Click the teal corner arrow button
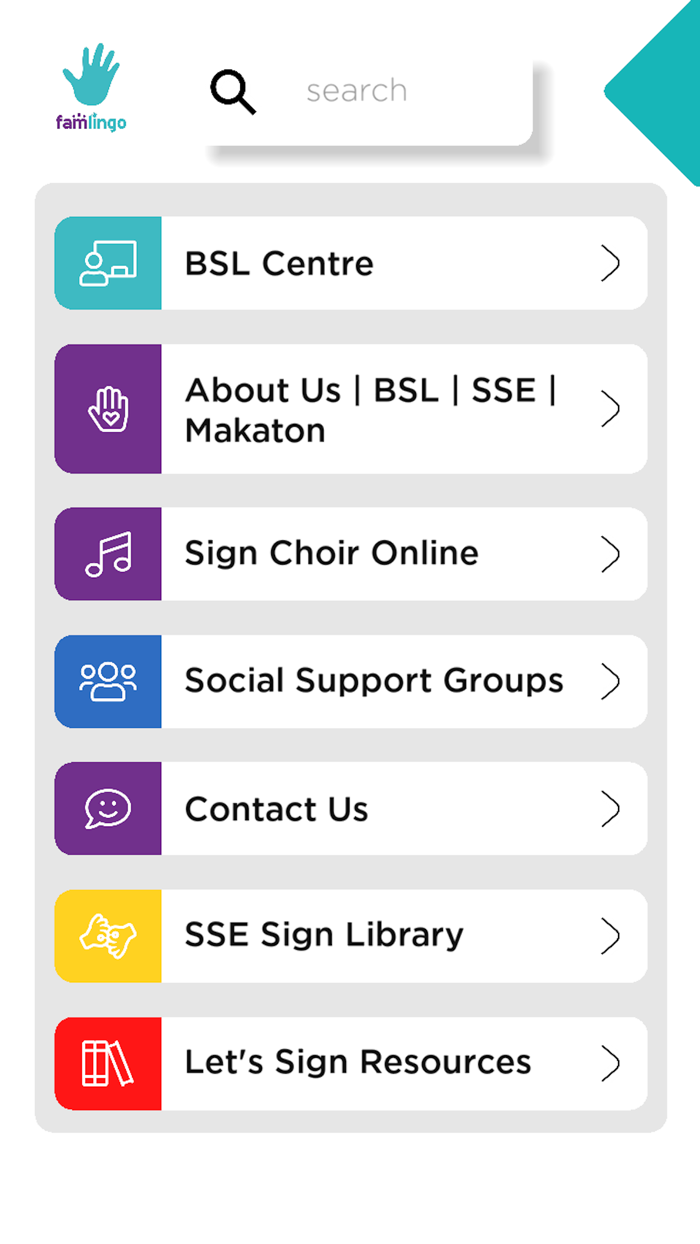 [x=665, y=90]
